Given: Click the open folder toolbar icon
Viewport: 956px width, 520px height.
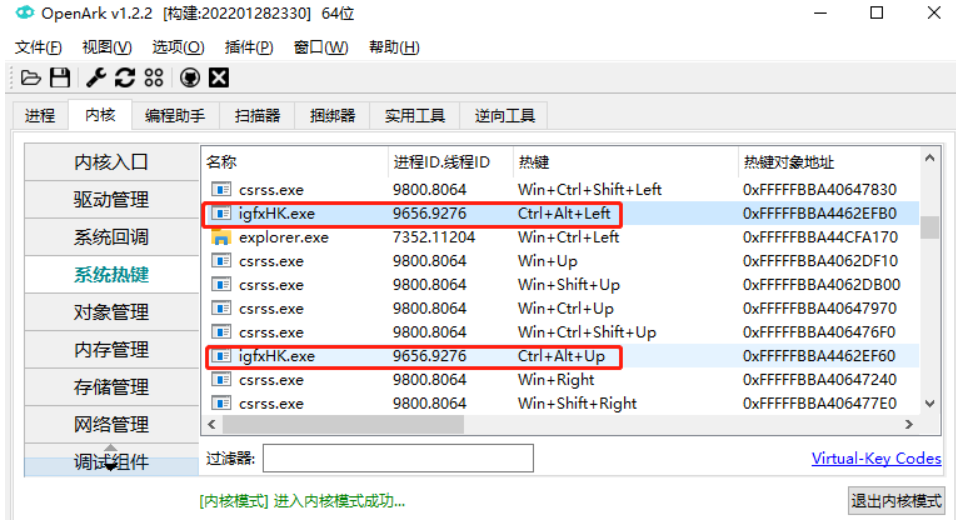Looking at the screenshot, I should [30, 78].
